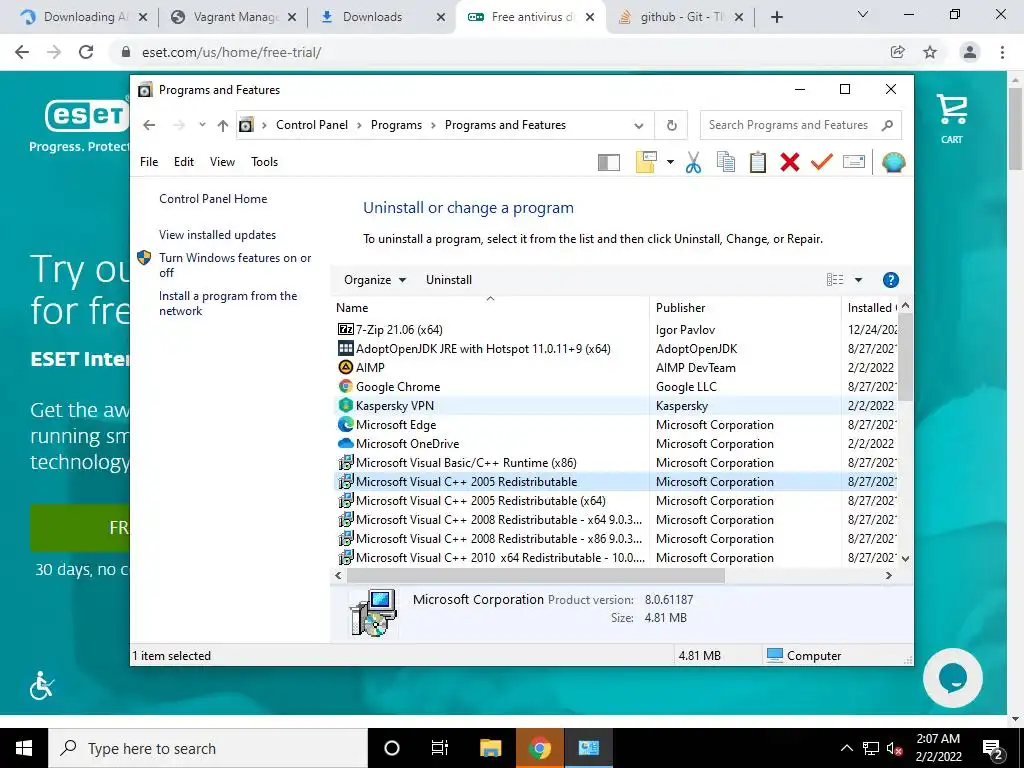Open the recent locations dropdown arrow

tap(202, 125)
